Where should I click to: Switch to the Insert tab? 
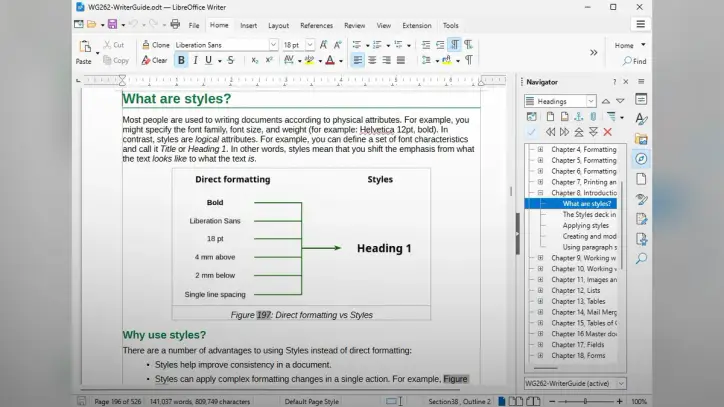click(x=248, y=25)
